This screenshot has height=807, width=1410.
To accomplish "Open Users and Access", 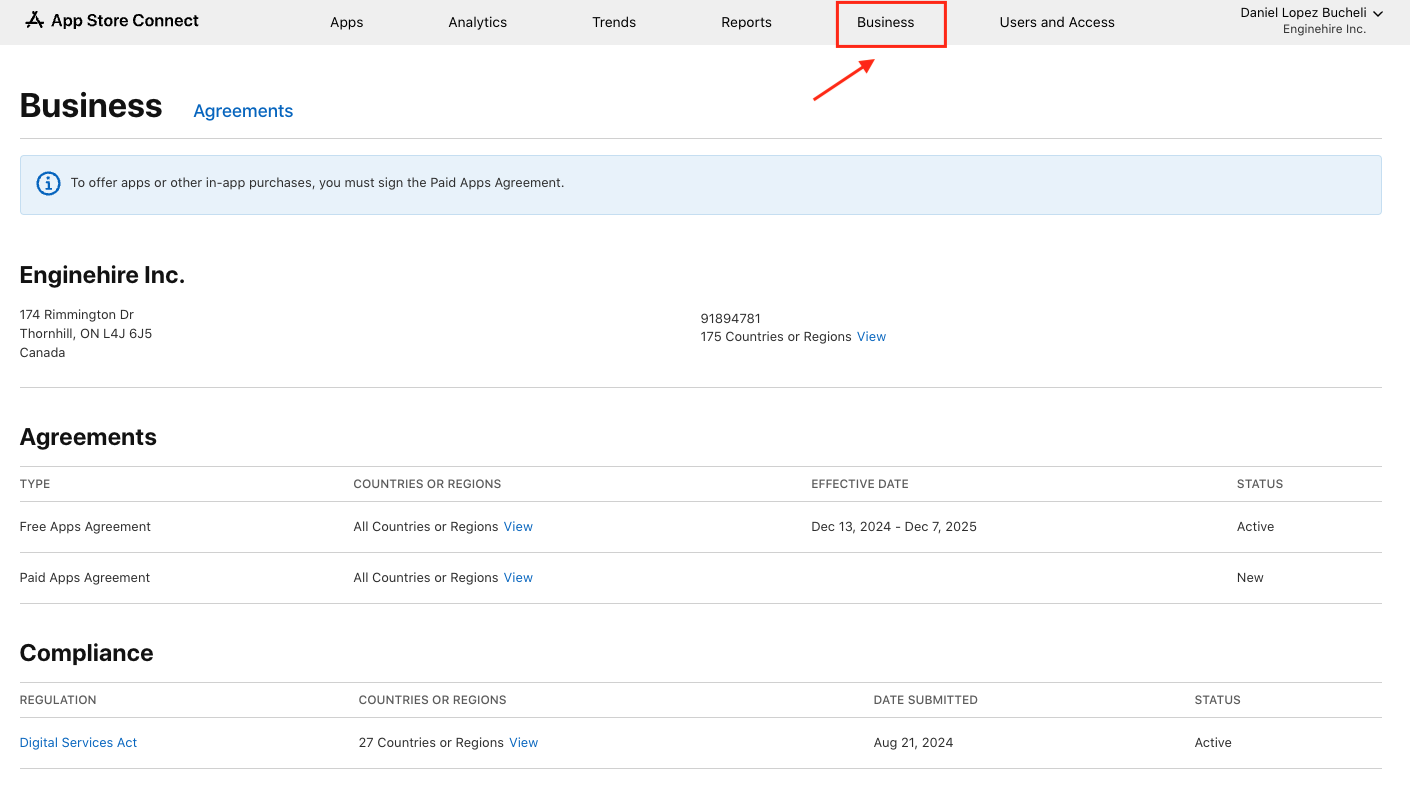I will pos(1057,21).
